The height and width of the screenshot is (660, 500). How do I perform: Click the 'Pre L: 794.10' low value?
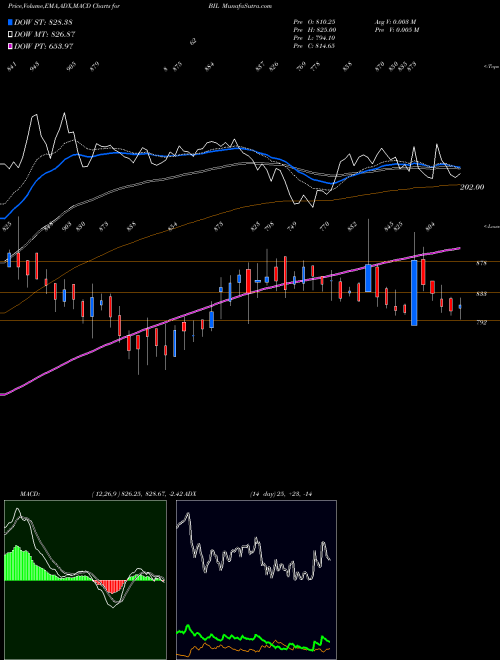314,38
